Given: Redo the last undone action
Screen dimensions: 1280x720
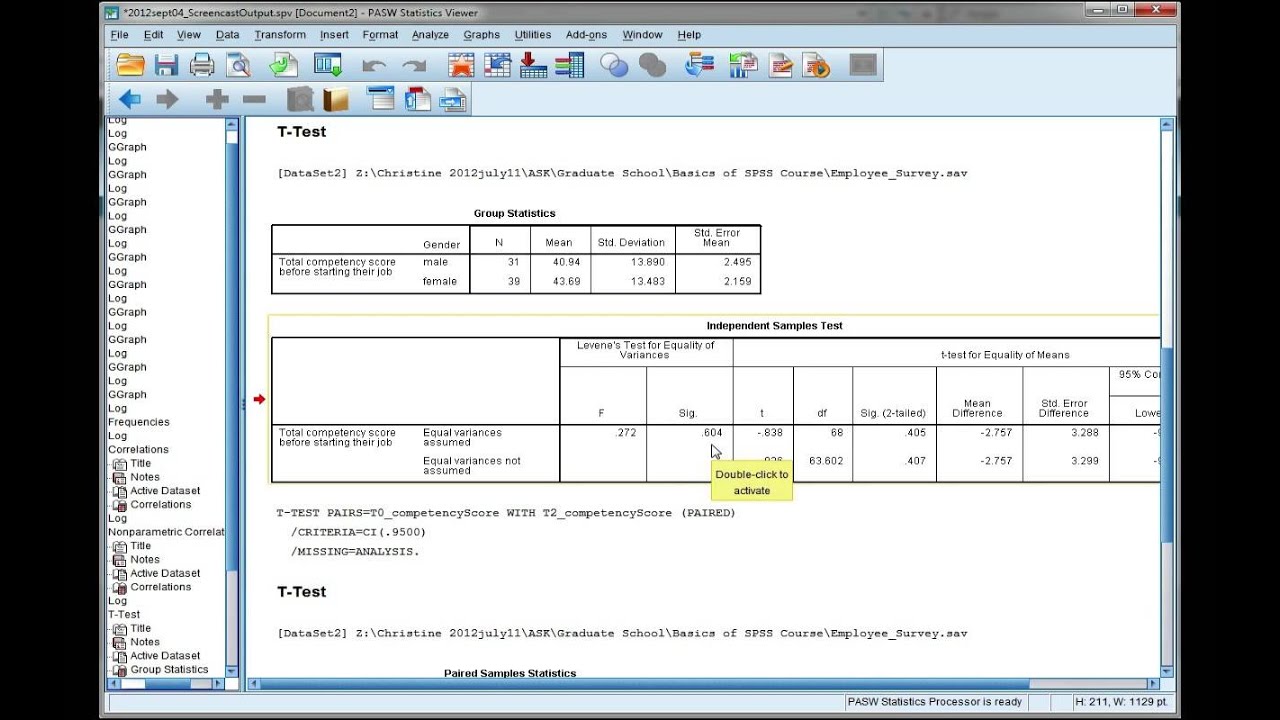Looking at the screenshot, I should point(413,66).
